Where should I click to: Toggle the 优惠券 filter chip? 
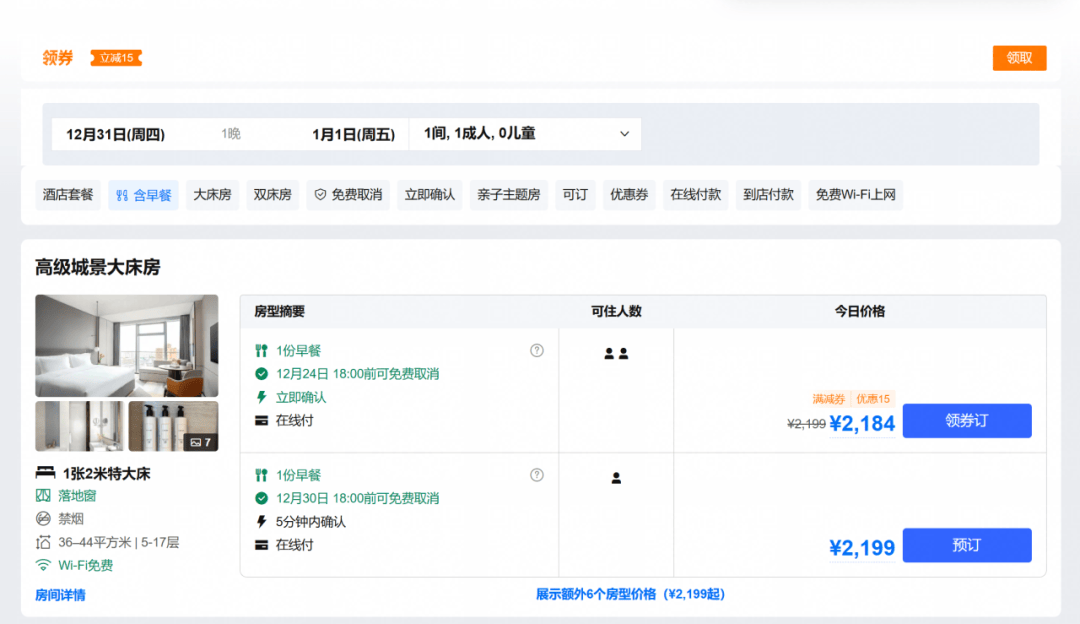coord(629,195)
